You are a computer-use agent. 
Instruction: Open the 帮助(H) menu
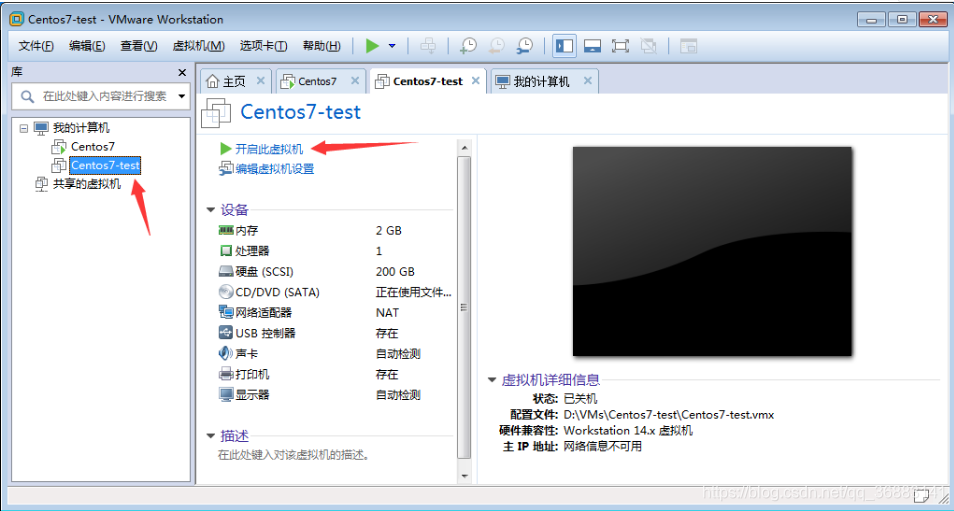tap(321, 46)
